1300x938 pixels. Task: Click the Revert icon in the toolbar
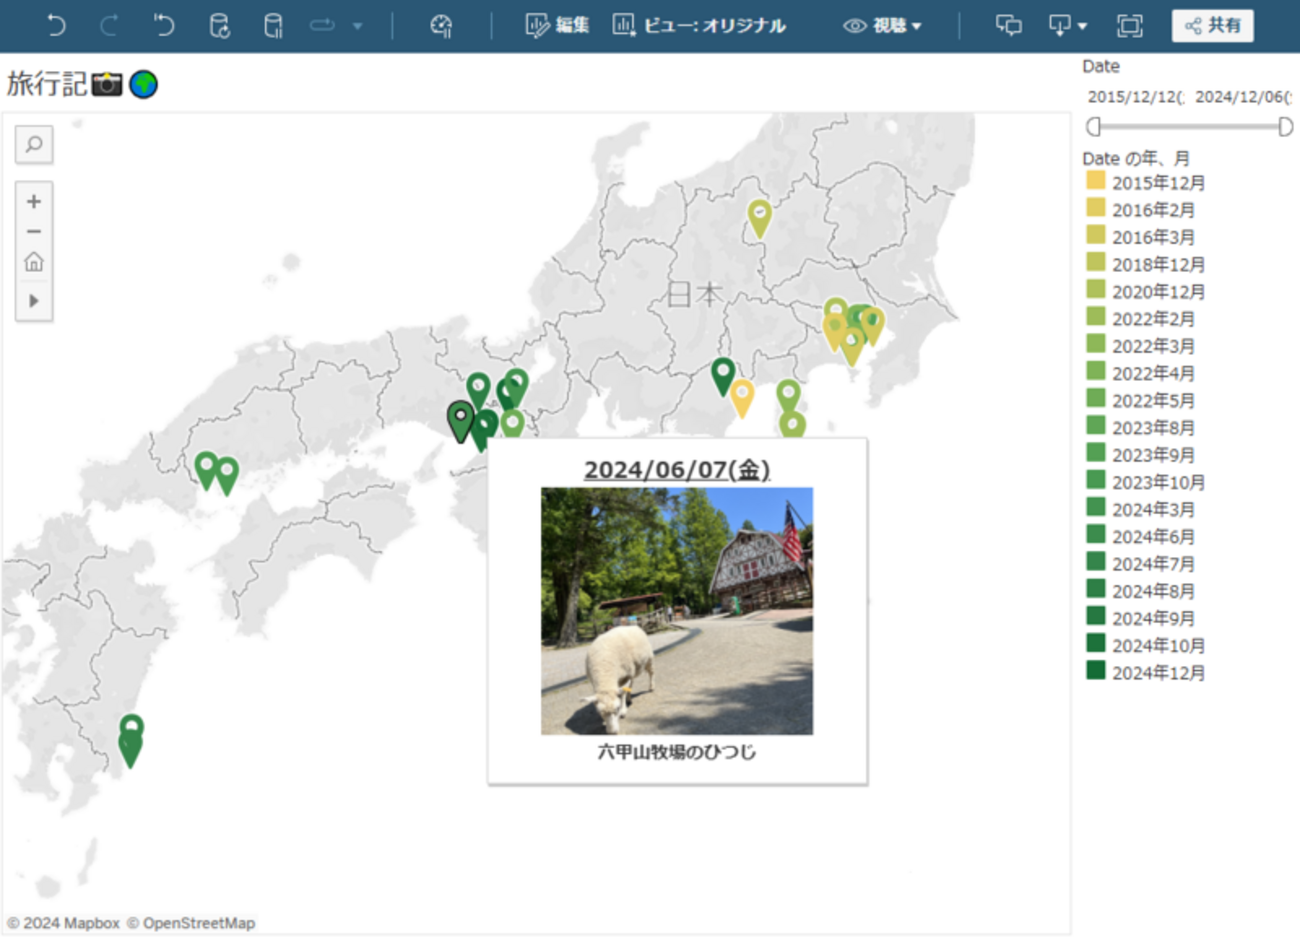coord(163,25)
